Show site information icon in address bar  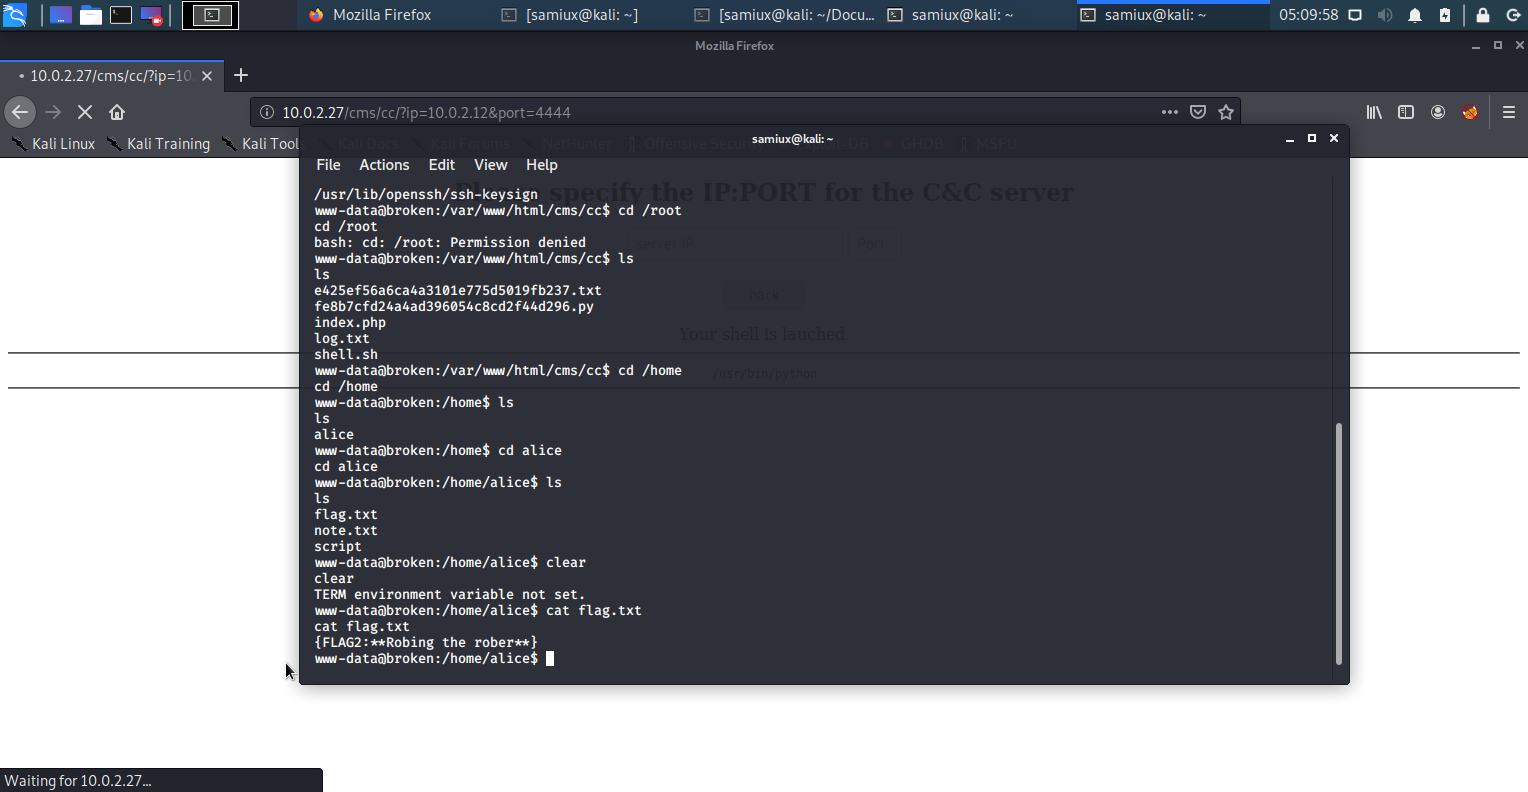click(x=267, y=112)
